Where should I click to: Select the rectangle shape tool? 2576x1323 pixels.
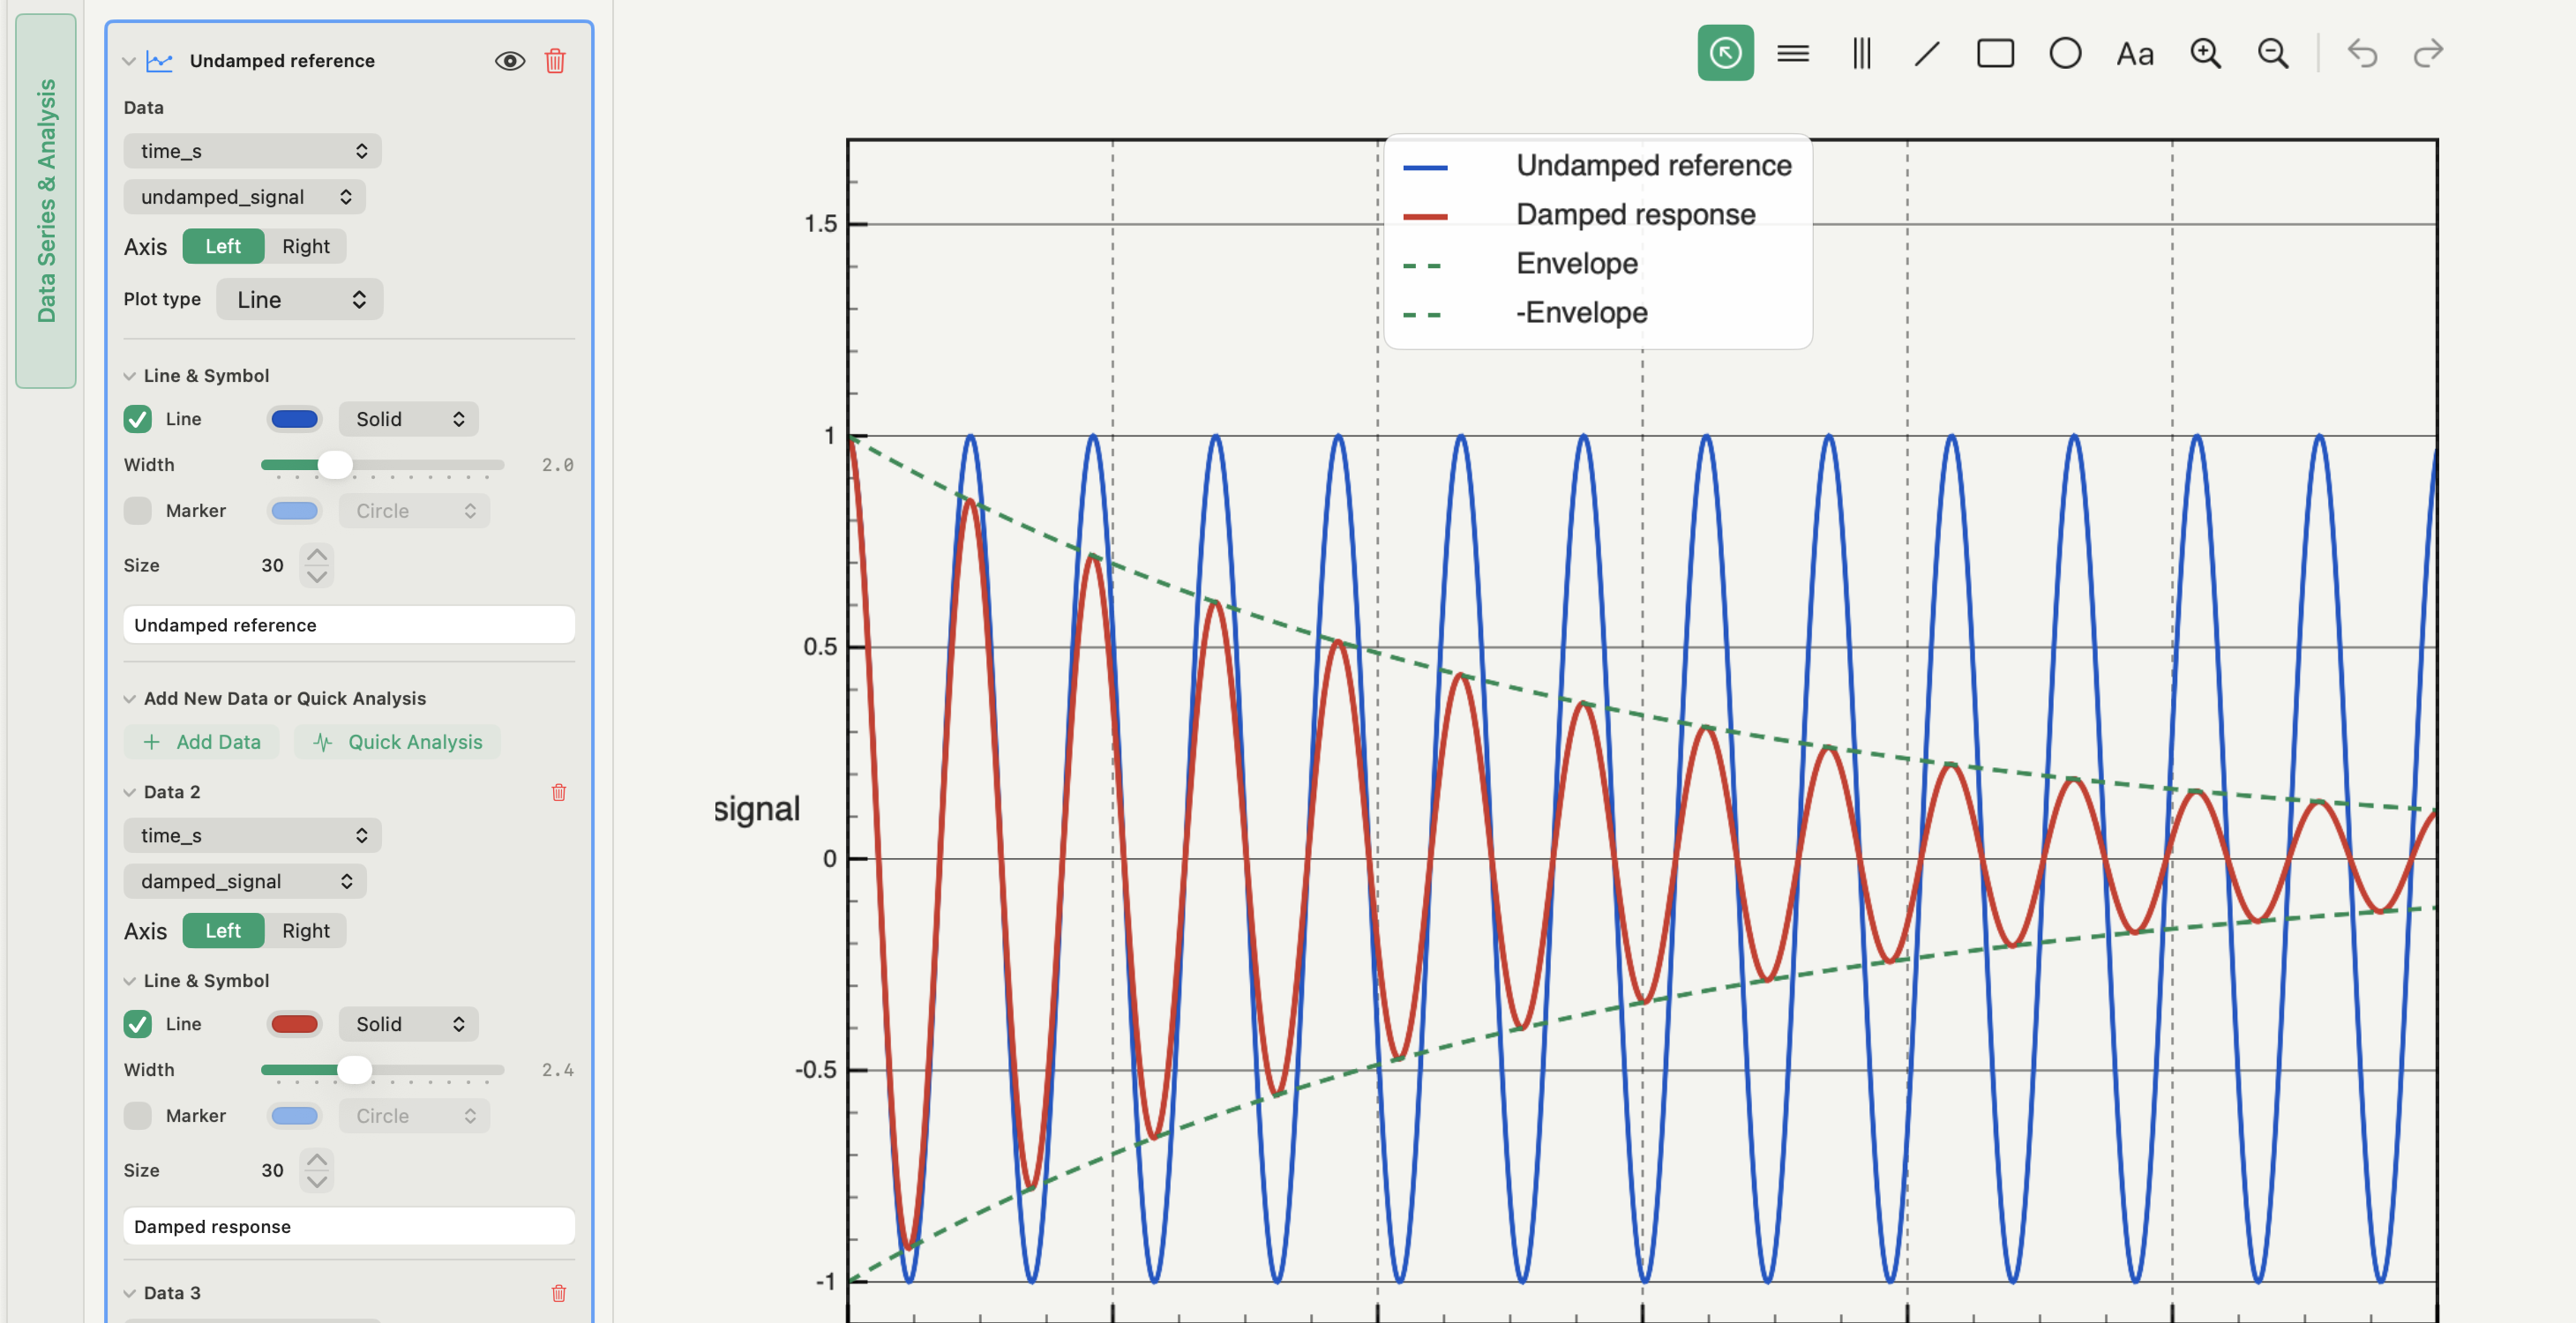pyautogui.click(x=1995, y=53)
